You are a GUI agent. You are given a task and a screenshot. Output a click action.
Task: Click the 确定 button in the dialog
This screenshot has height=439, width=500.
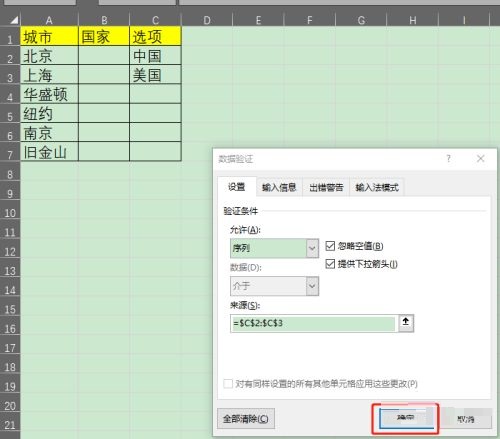(x=406, y=418)
